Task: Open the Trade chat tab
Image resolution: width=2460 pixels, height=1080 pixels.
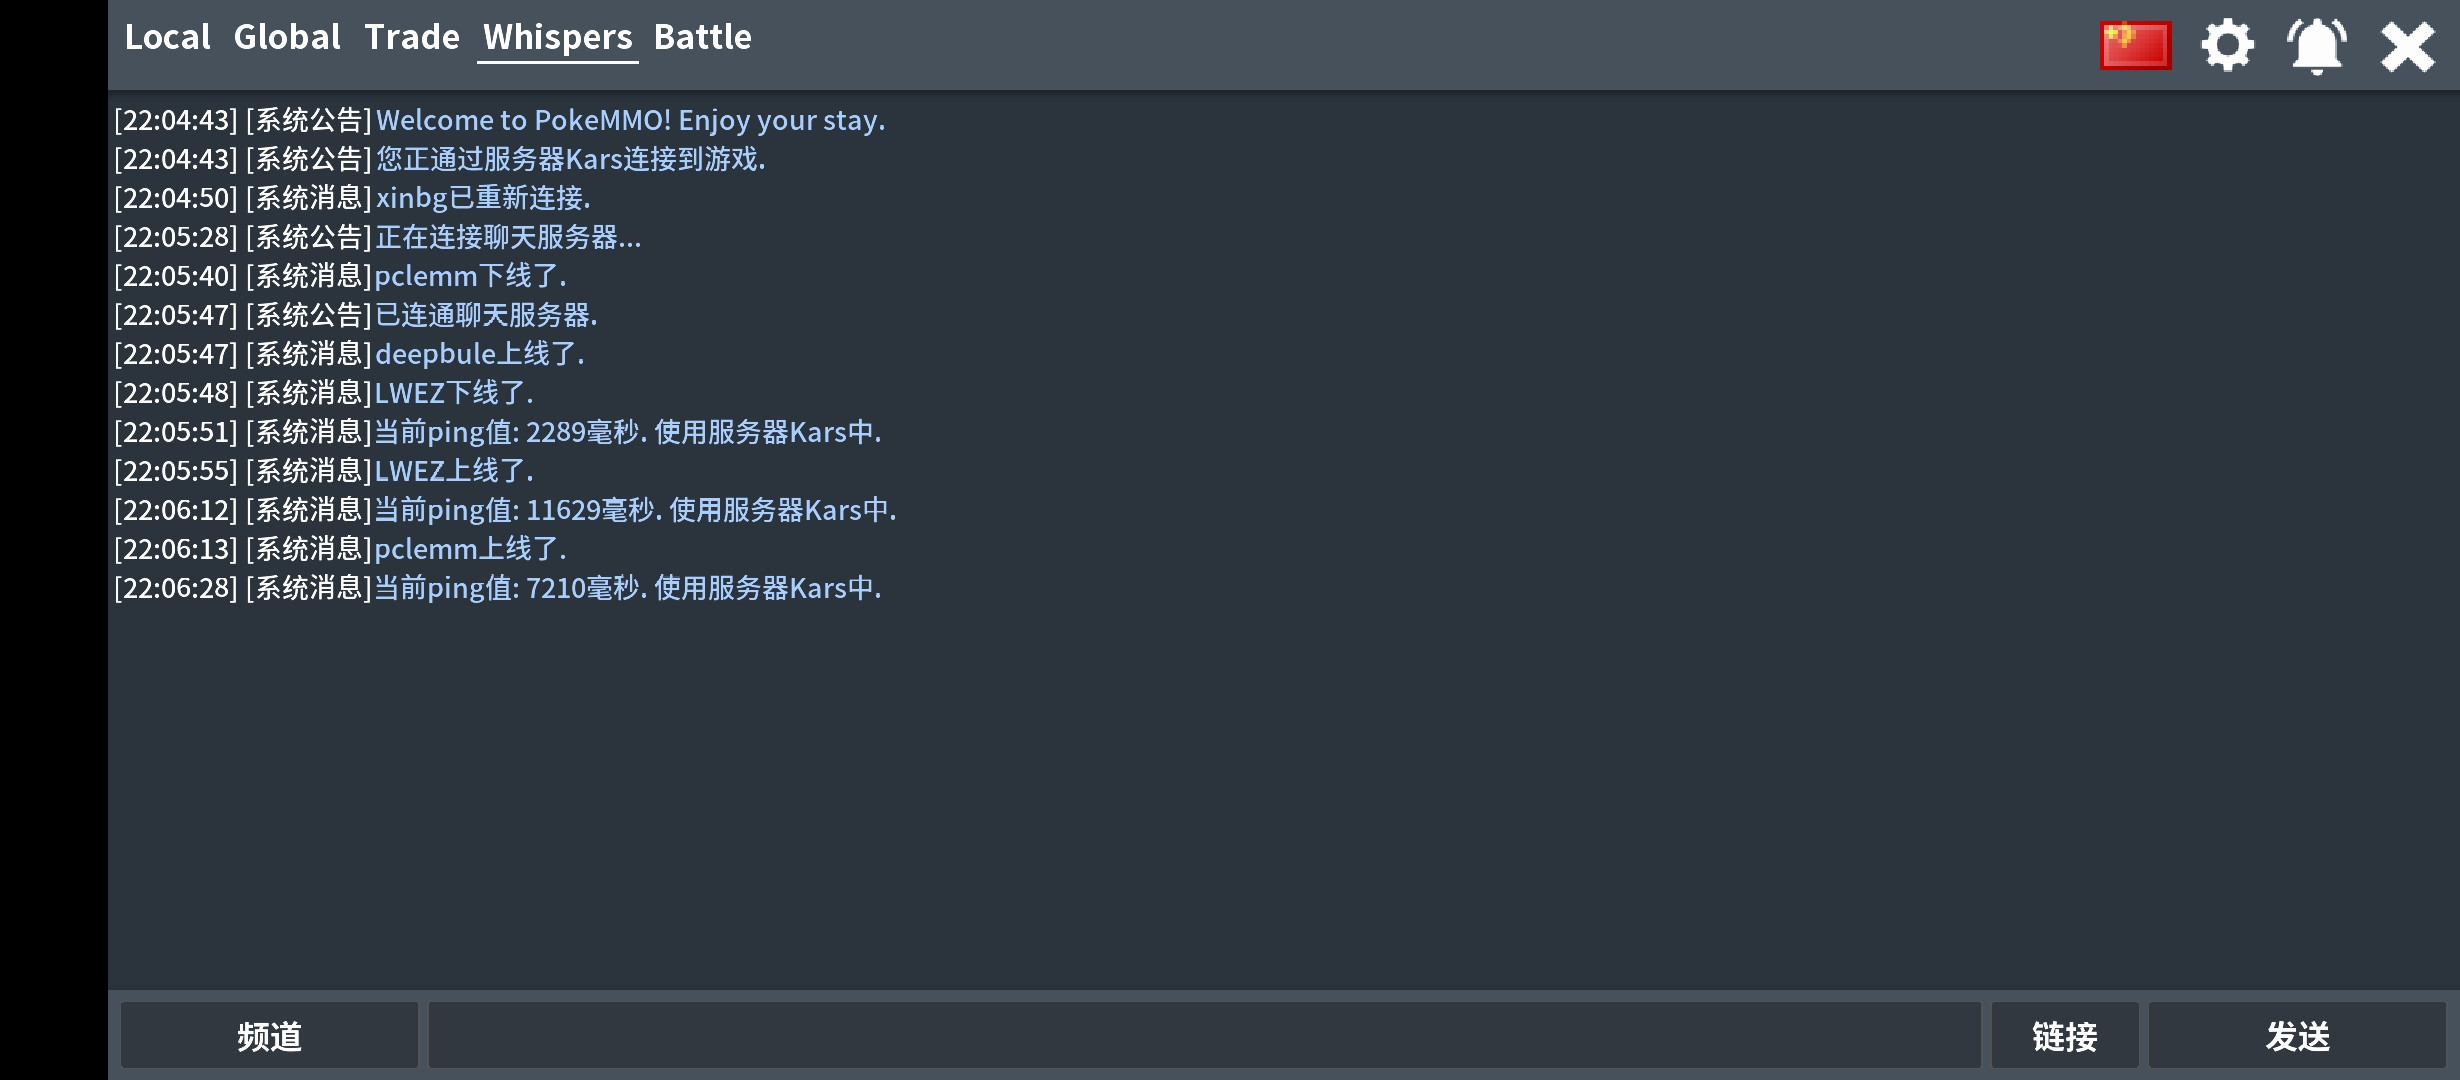Action: click(412, 37)
